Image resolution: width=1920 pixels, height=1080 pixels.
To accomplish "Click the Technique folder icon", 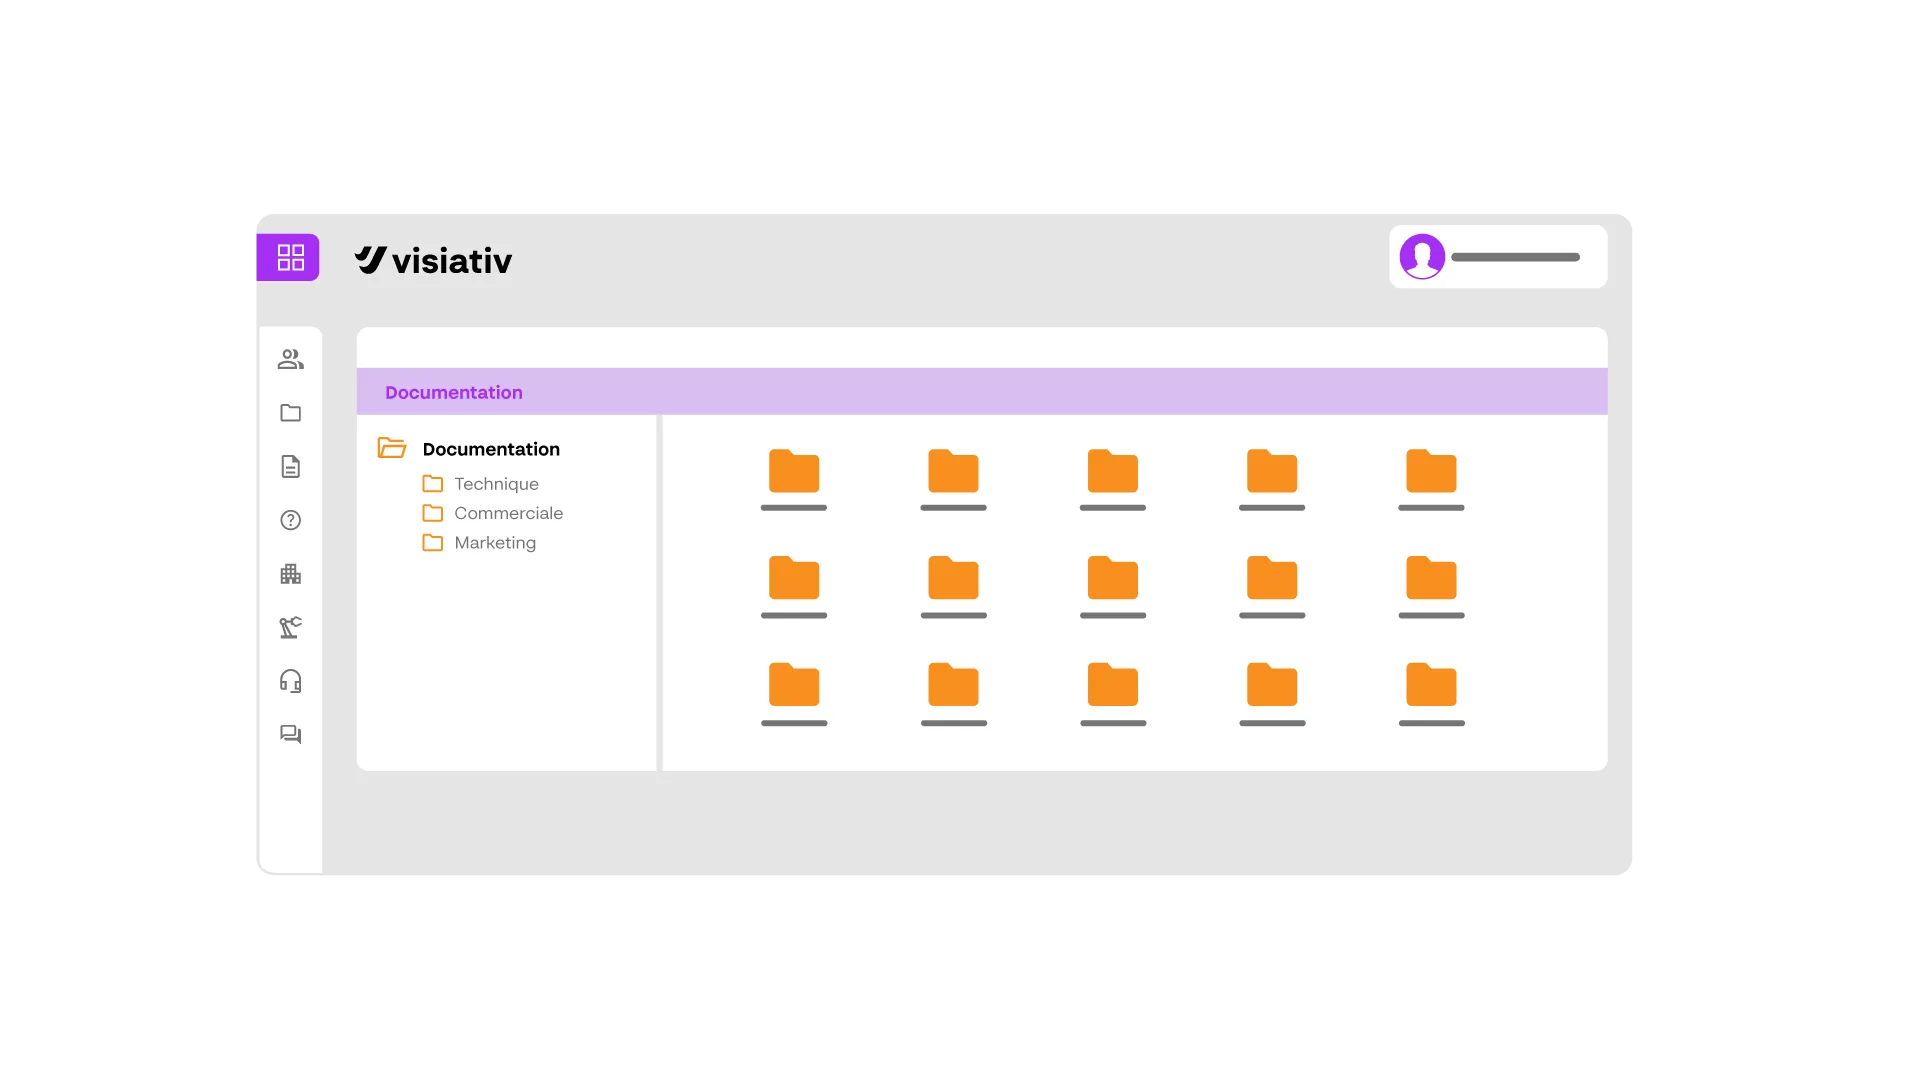I will (x=432, y=484).
